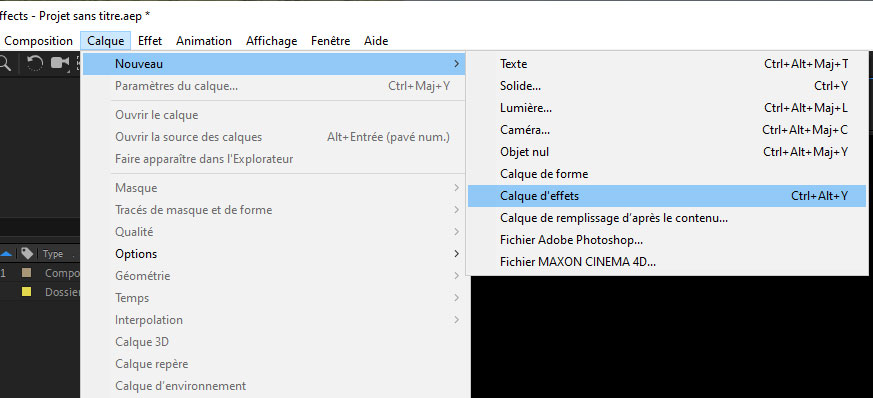This screenshot has width=873, height=398.
Task: Choose Calque d'environnement entry
Action: [x=274, y=386]
